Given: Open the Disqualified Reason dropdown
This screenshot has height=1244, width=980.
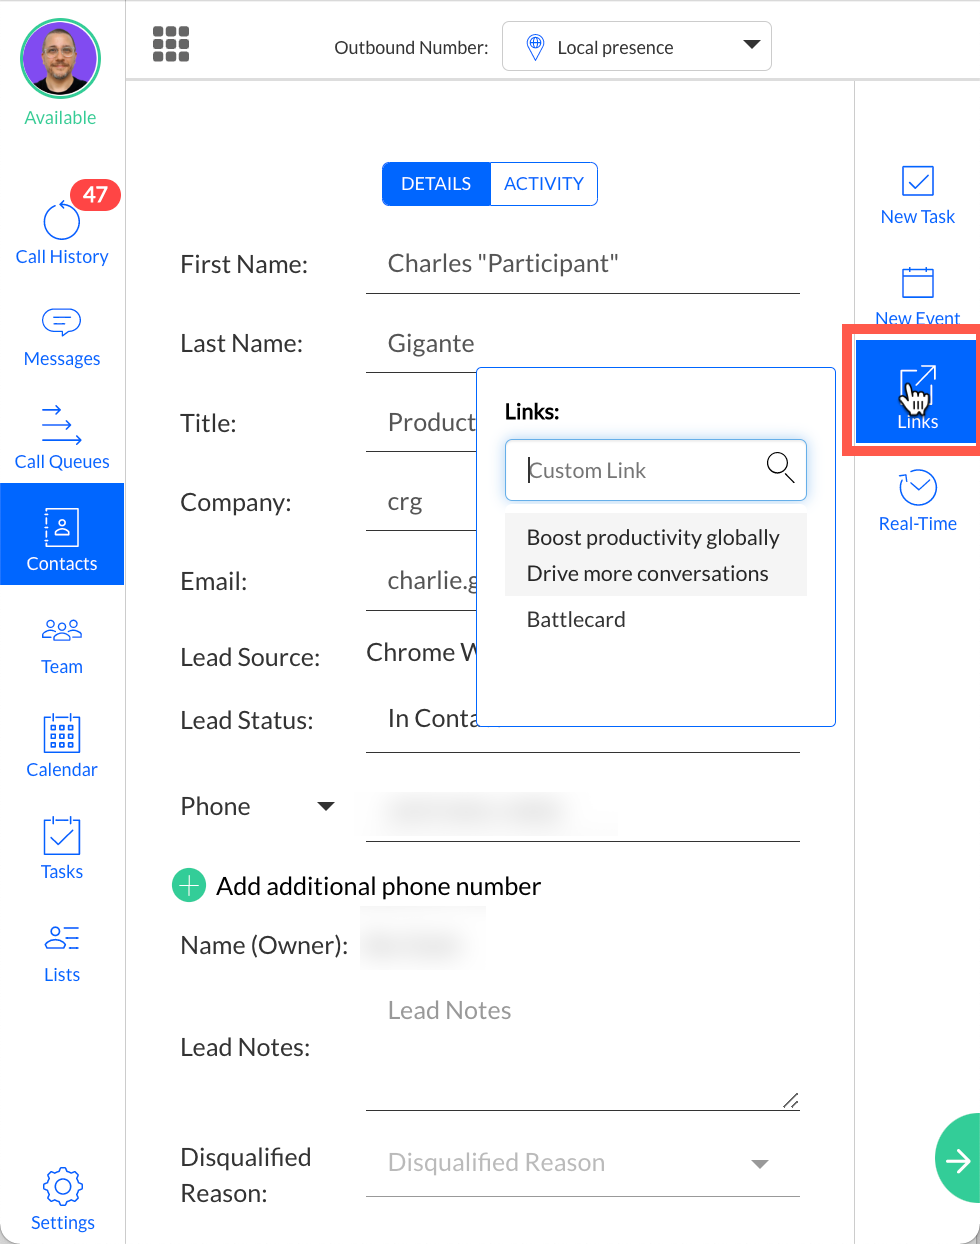Looking at the screenshot, I should coord(583,1163).
